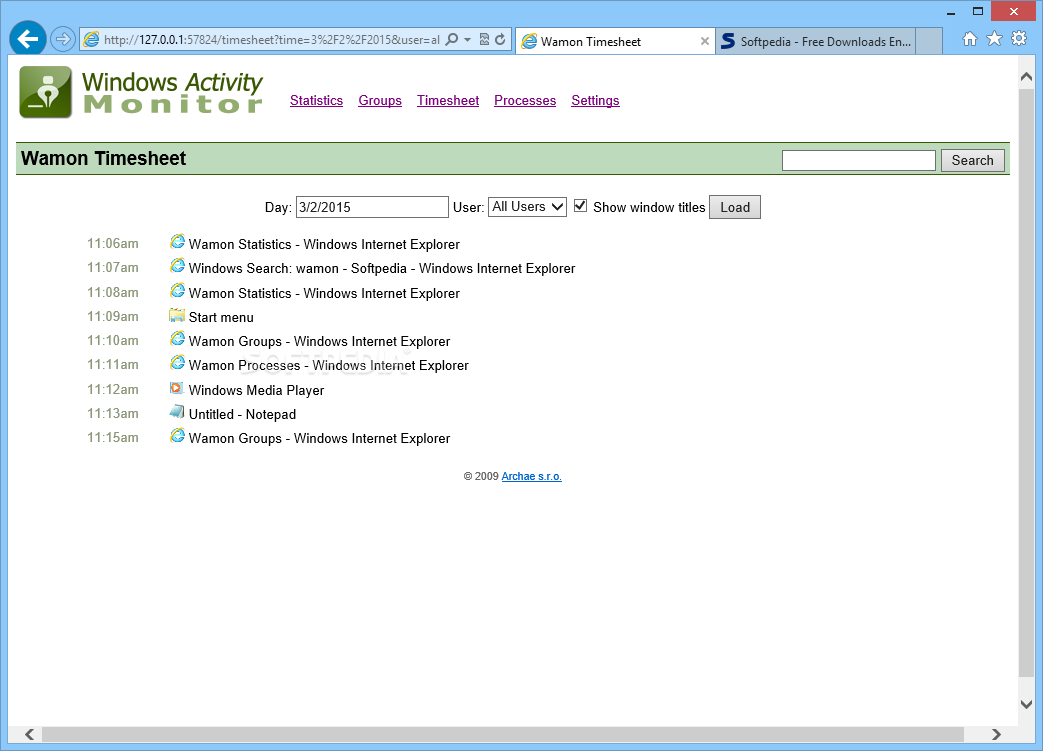Switch to the Softpedia tab

click(x=816, y=41)
